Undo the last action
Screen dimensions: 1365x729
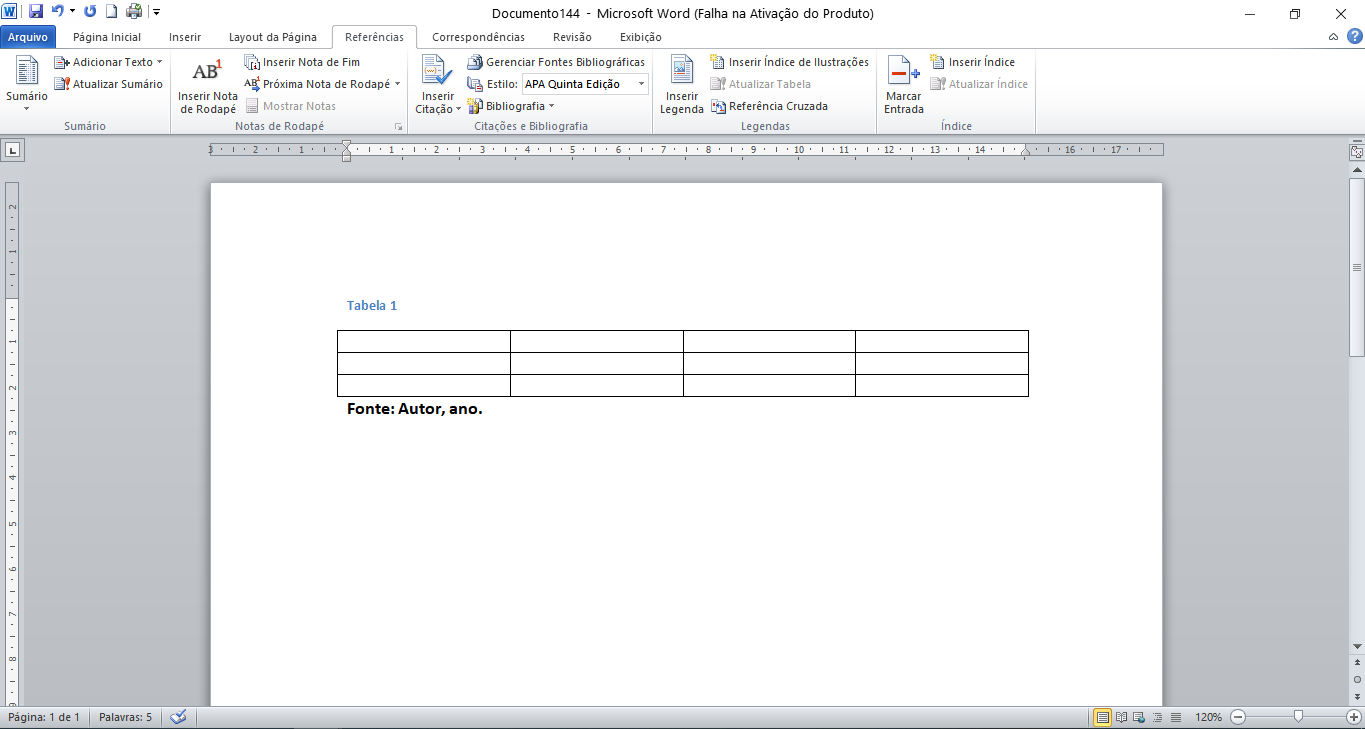(58, 12)
